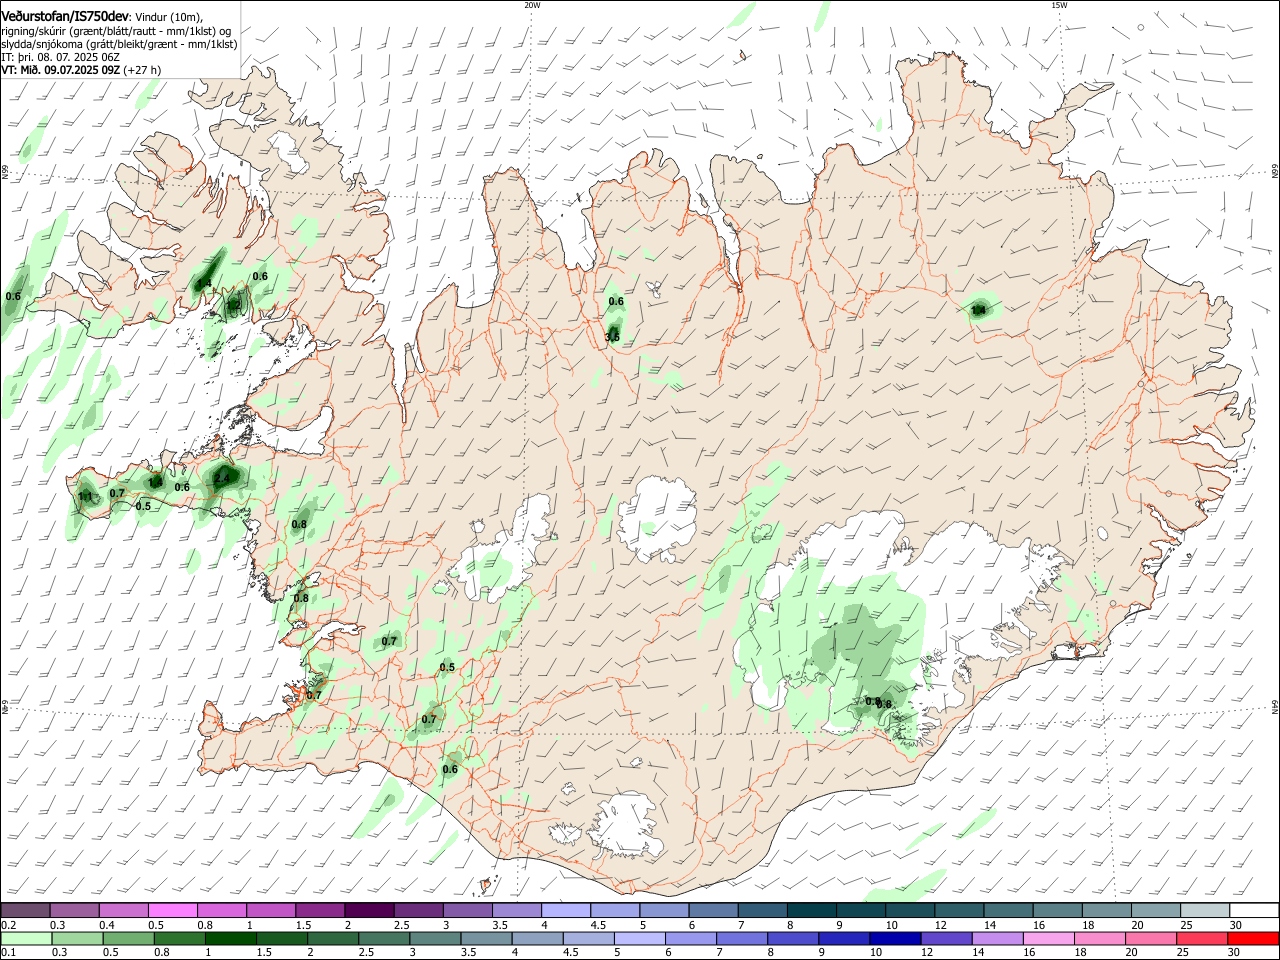Viewport: 1280px width, 960px height.
Task: Click the pure red swatch above the lower 30 label
Action: point(1252,938)
